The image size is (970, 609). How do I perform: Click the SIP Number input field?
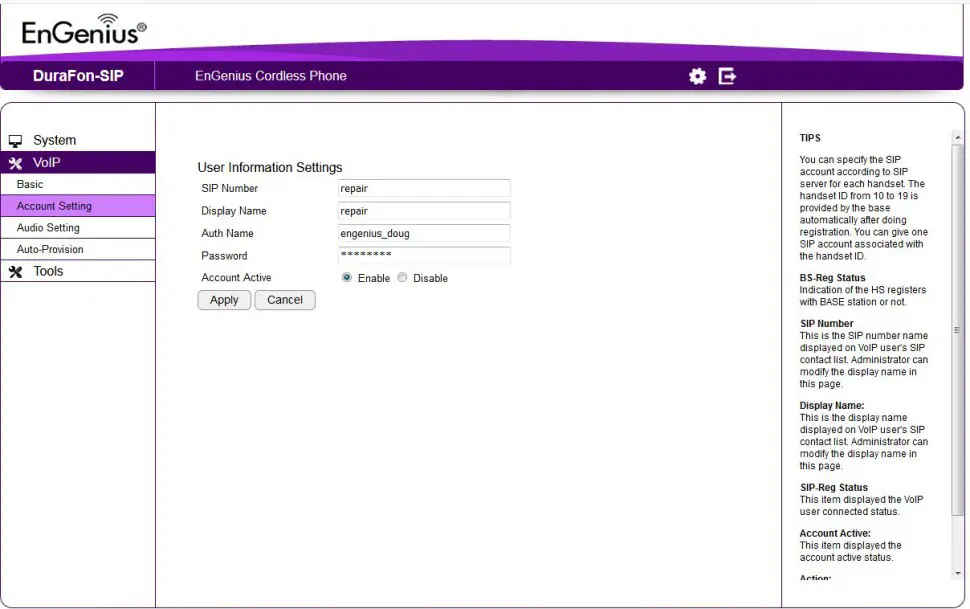(x=424, y=188)
